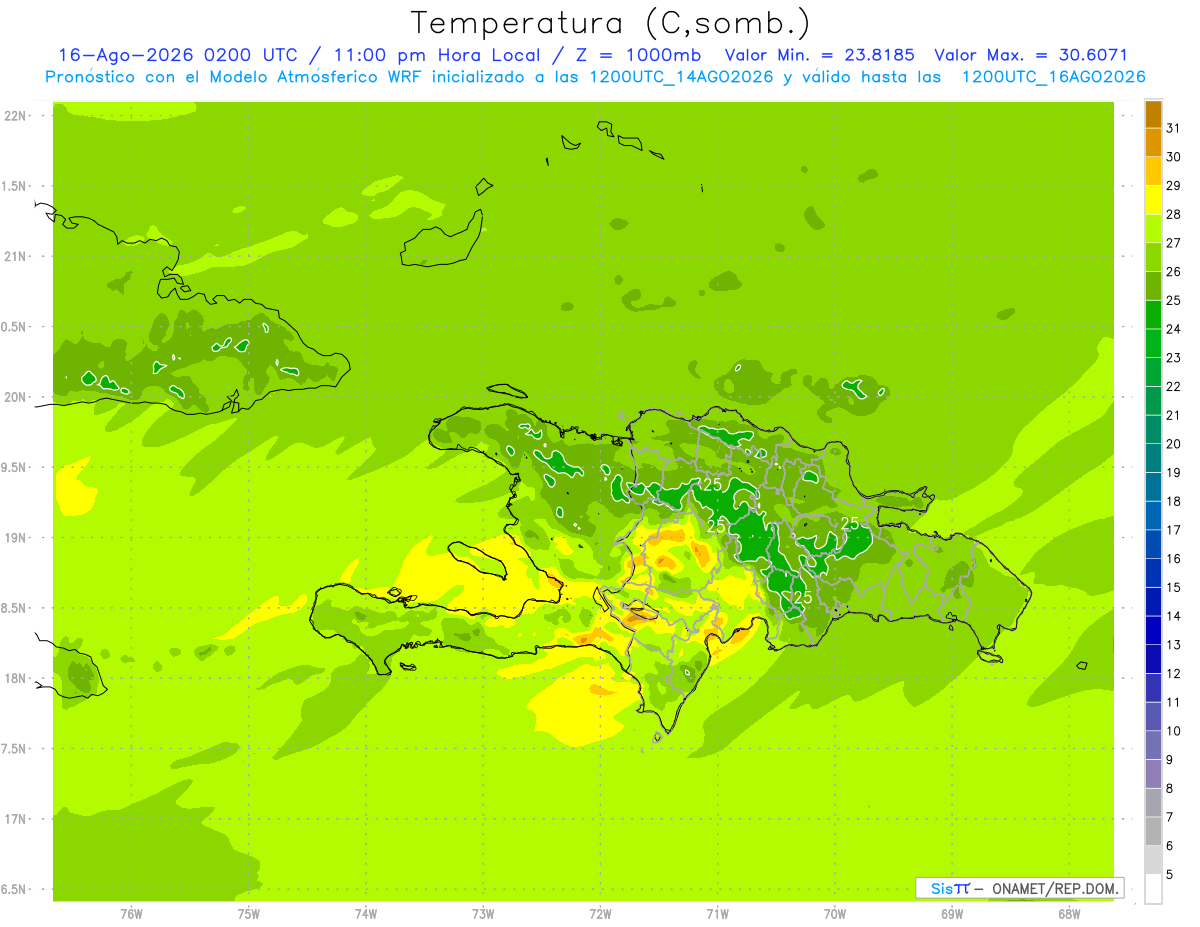Click the "Valor Max. = 30.6071" text
The image size is (1200, 927).
[x=1030, y=55]
